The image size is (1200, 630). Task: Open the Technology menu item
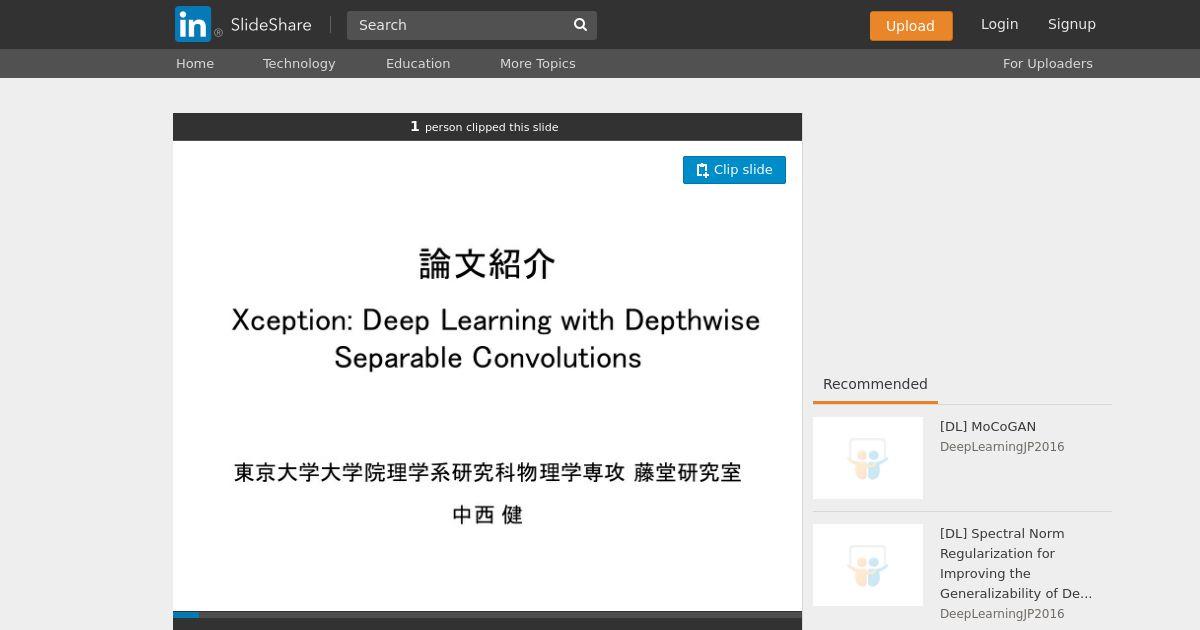(299, 63)
